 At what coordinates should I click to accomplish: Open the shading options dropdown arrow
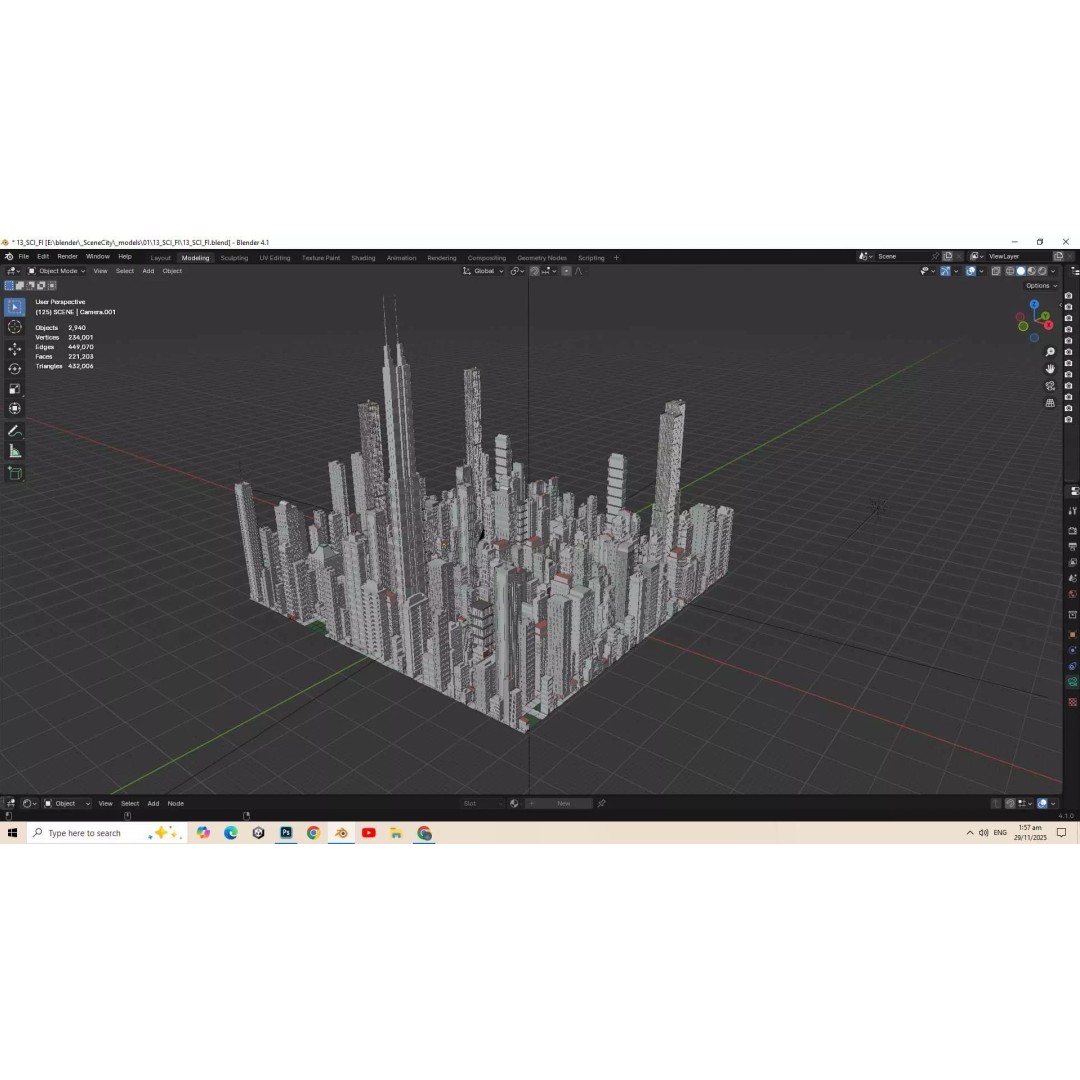tap(1053, 271)
